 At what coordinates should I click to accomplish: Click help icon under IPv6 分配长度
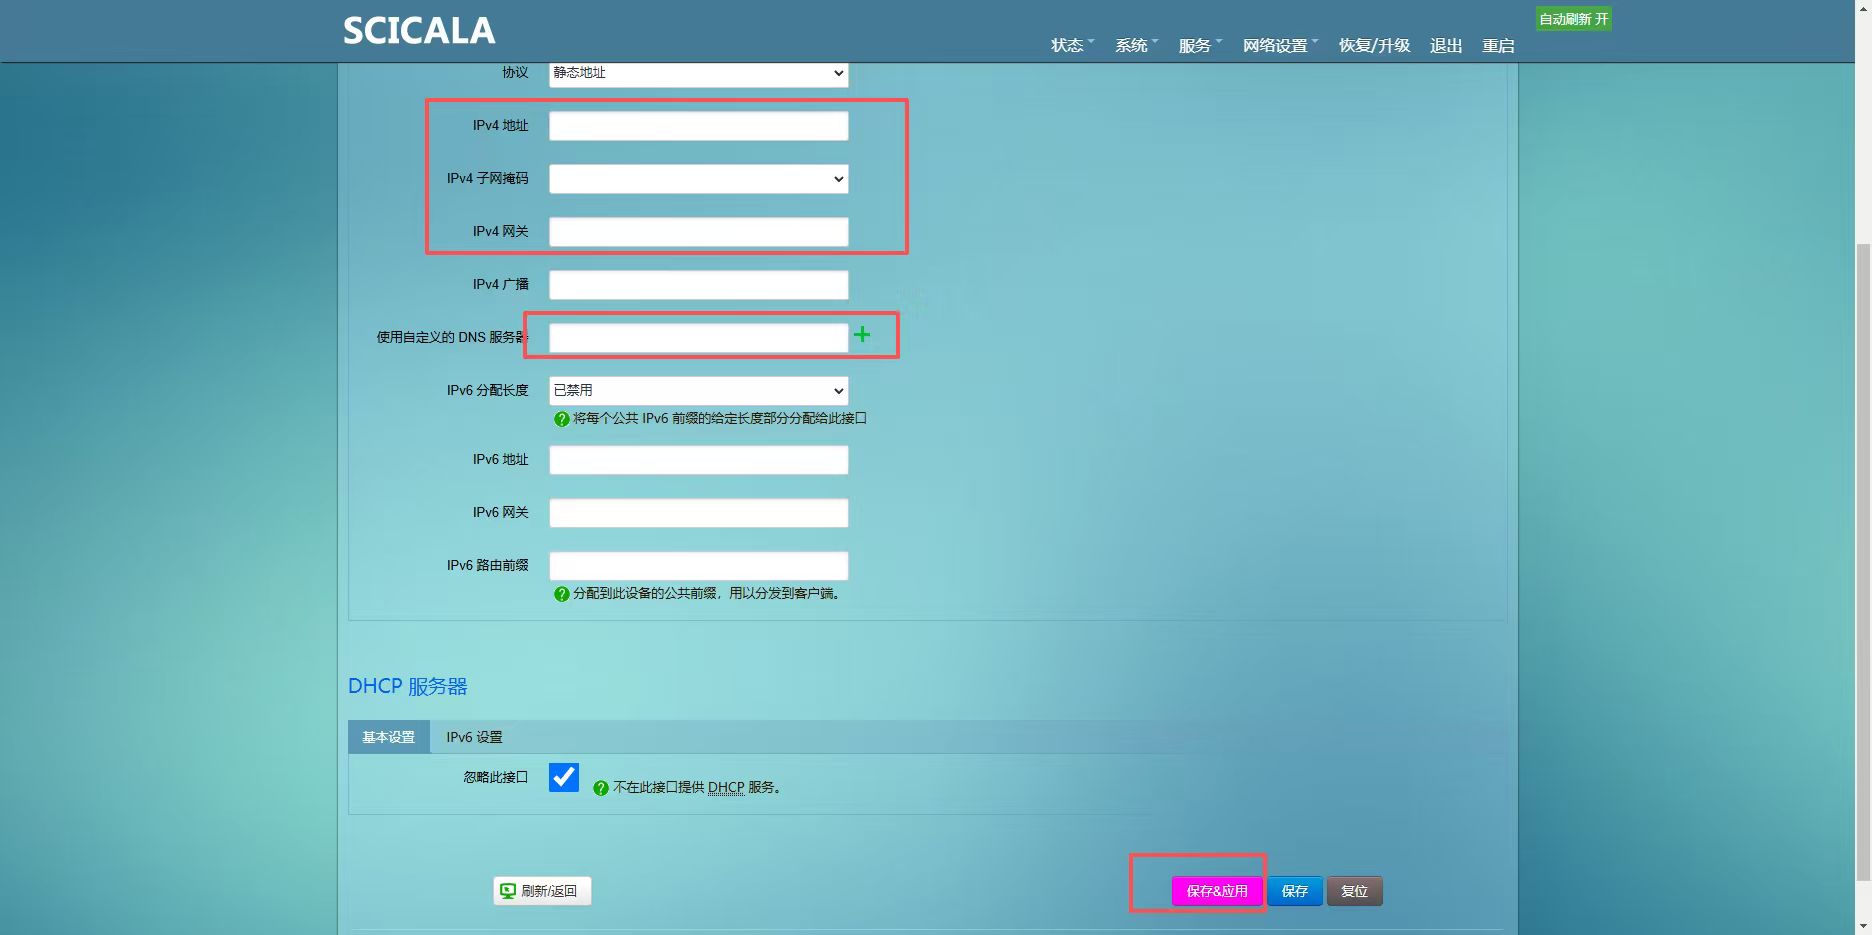562,419
